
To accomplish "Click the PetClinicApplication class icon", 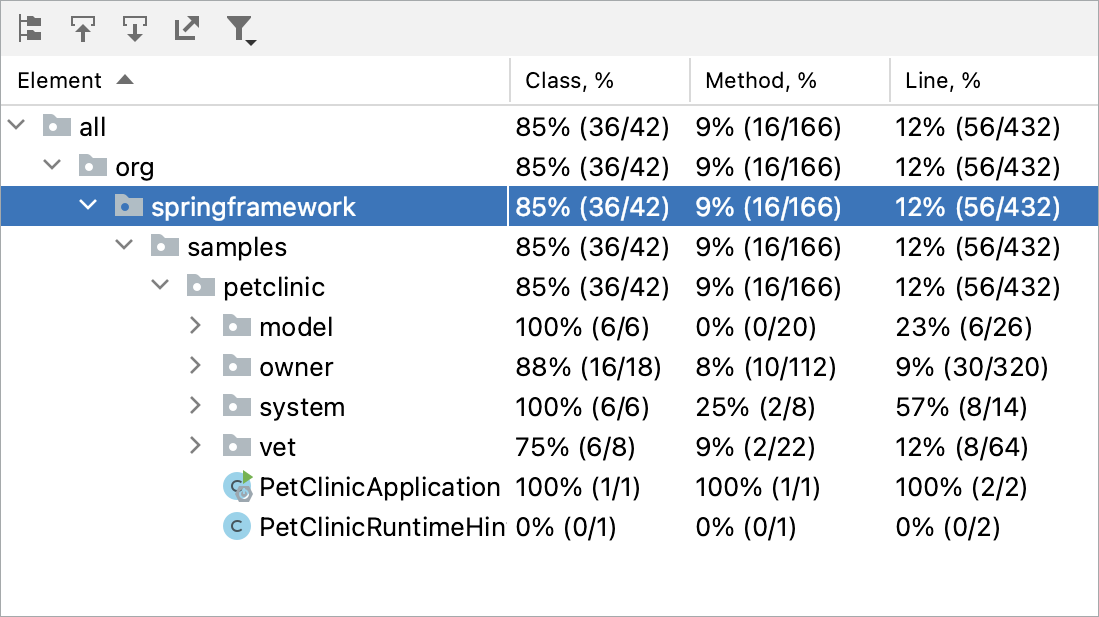I will [x=238, y=486].
